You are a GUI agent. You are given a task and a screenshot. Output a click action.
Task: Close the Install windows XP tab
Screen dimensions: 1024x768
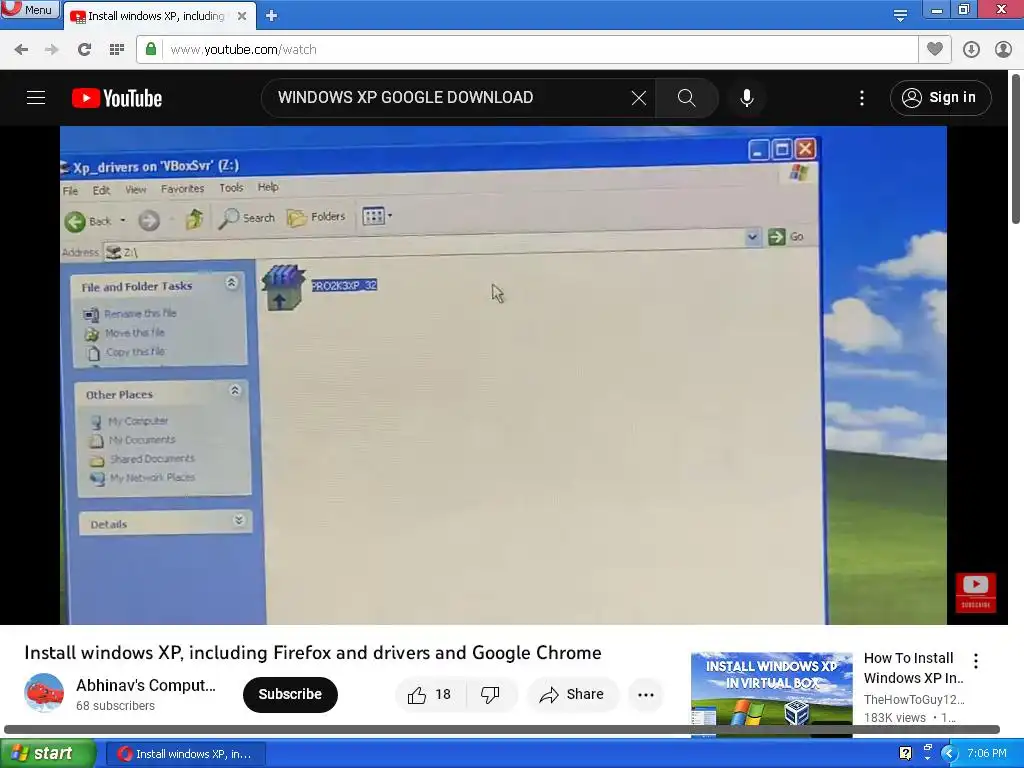tap(242, 16)
